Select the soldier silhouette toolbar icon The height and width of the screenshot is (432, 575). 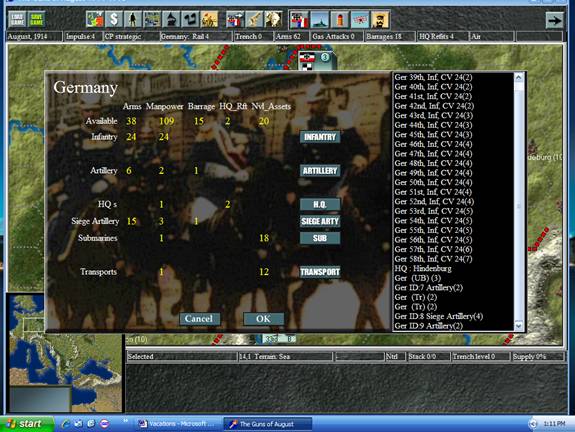(x=133, y=19)
